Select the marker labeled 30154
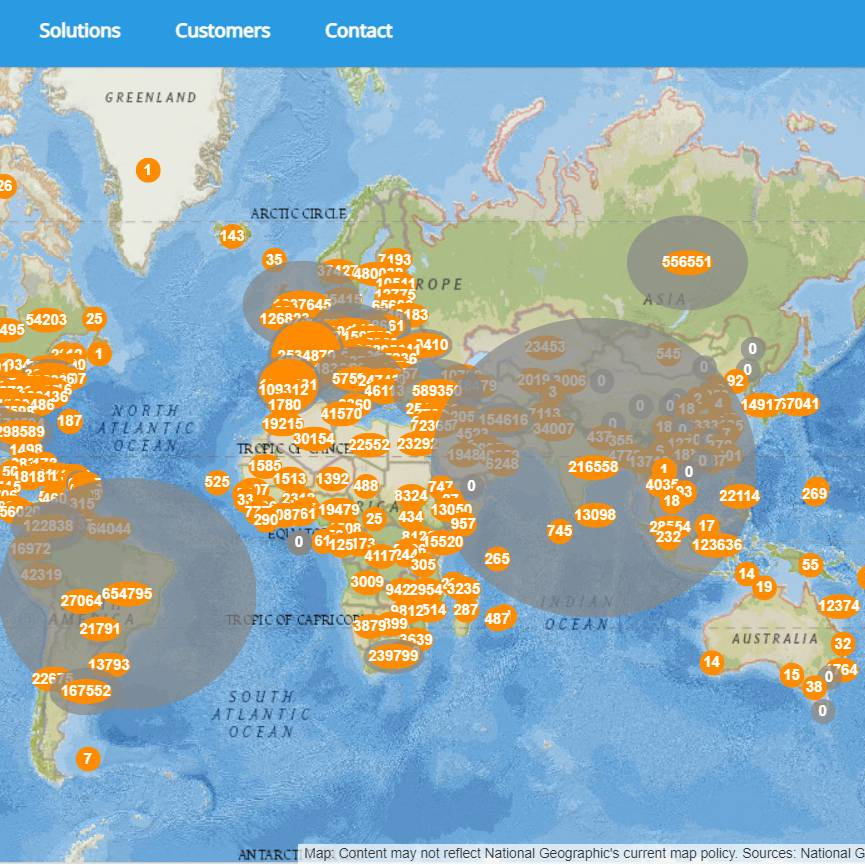Screen dimensions: 865x865 pyautogui.click(x=314, y=439)
